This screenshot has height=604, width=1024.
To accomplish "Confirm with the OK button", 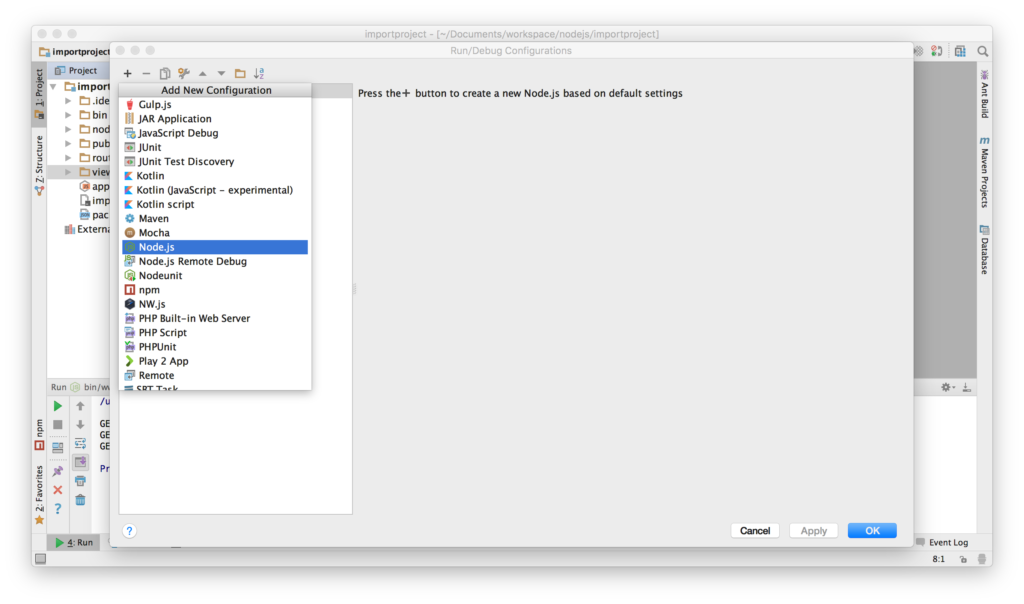I will [x=872, y=531].
